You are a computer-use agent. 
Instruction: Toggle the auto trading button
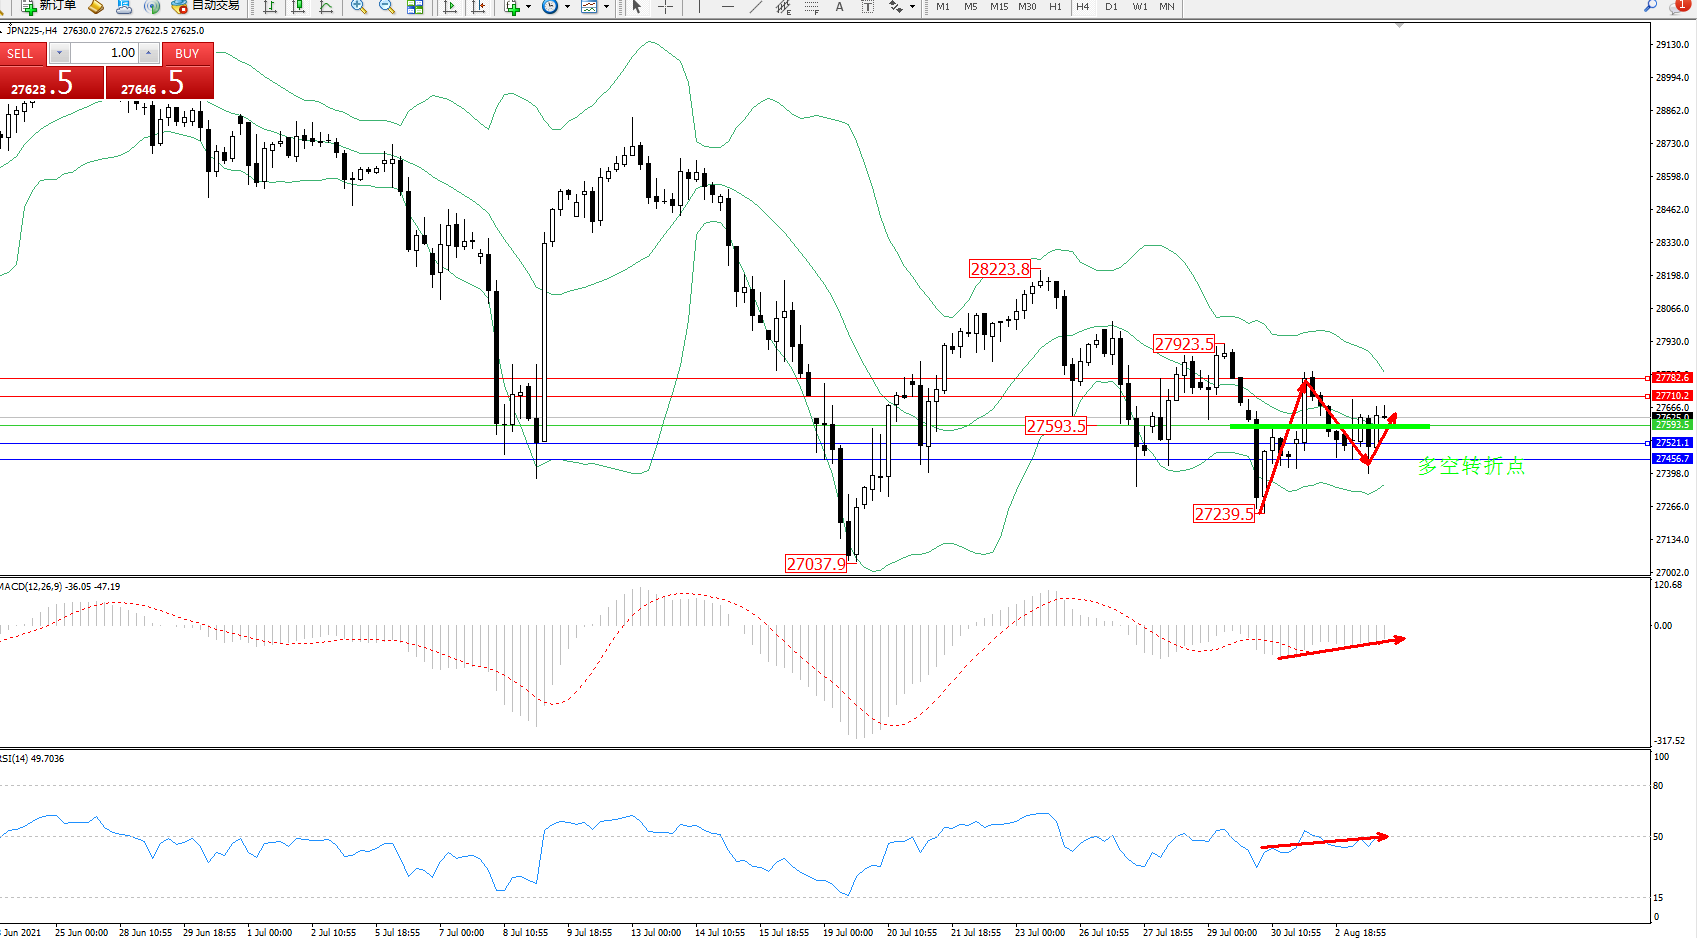[x=206, y=6]
